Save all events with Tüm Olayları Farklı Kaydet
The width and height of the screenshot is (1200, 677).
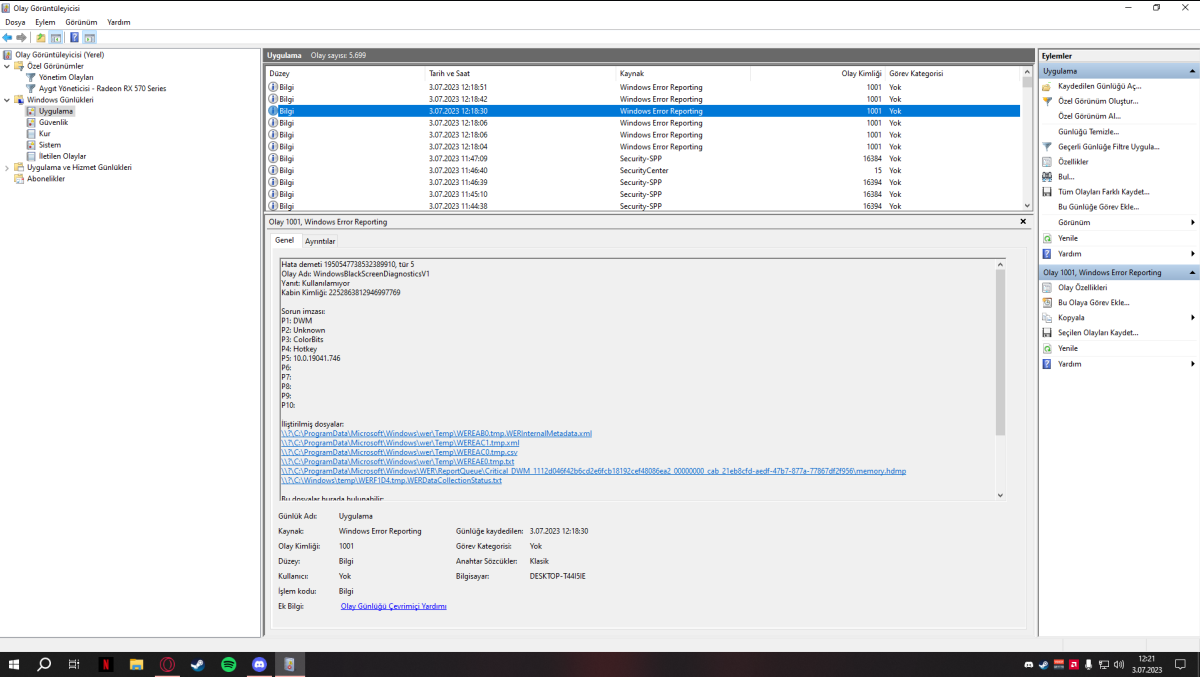1104,191
